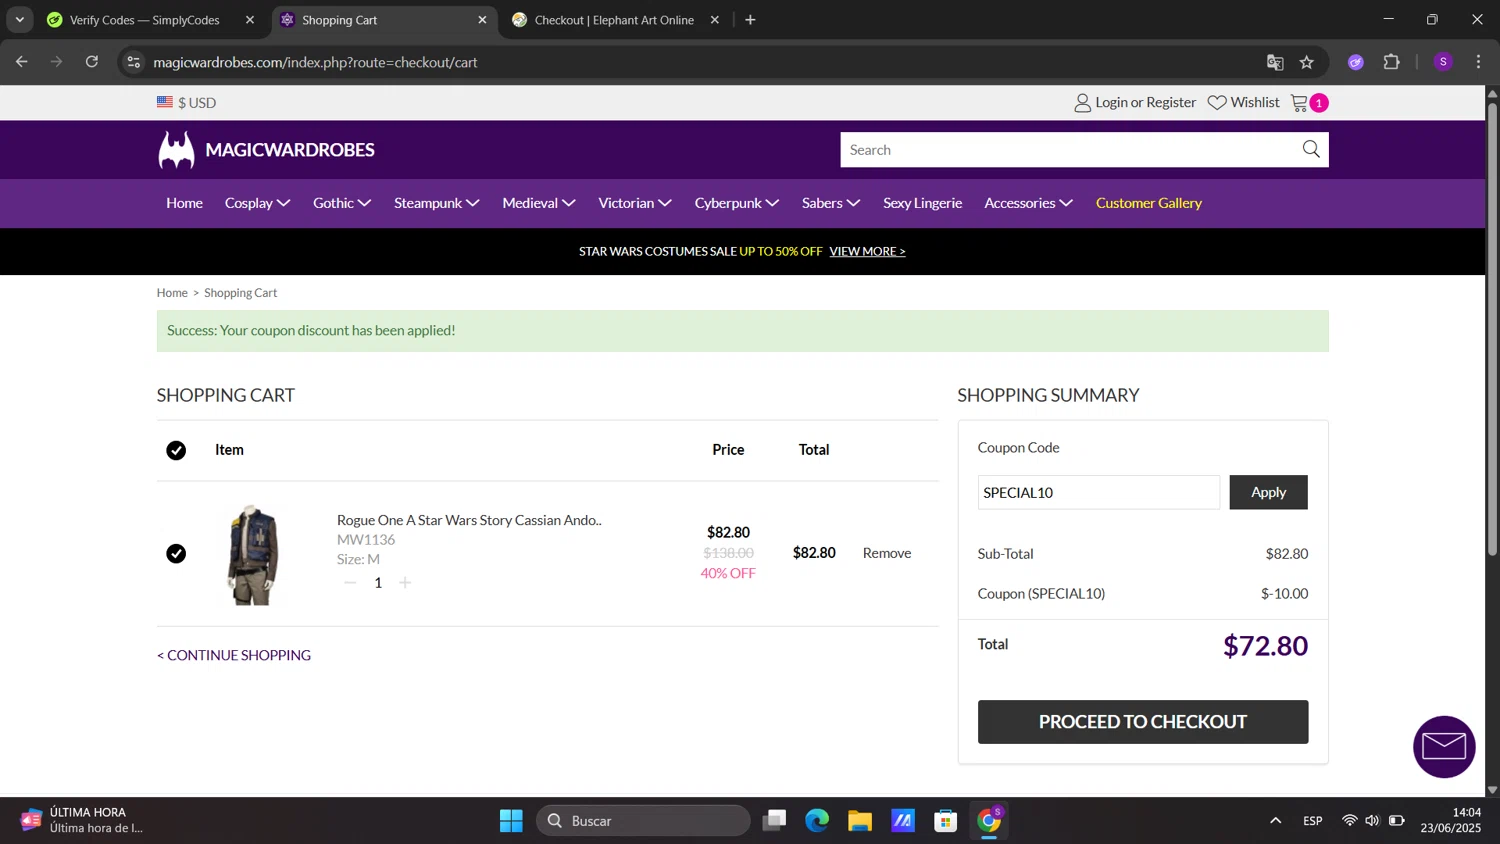Go back with browser back arrow
1500x844 pixels.
click(22, 62)
